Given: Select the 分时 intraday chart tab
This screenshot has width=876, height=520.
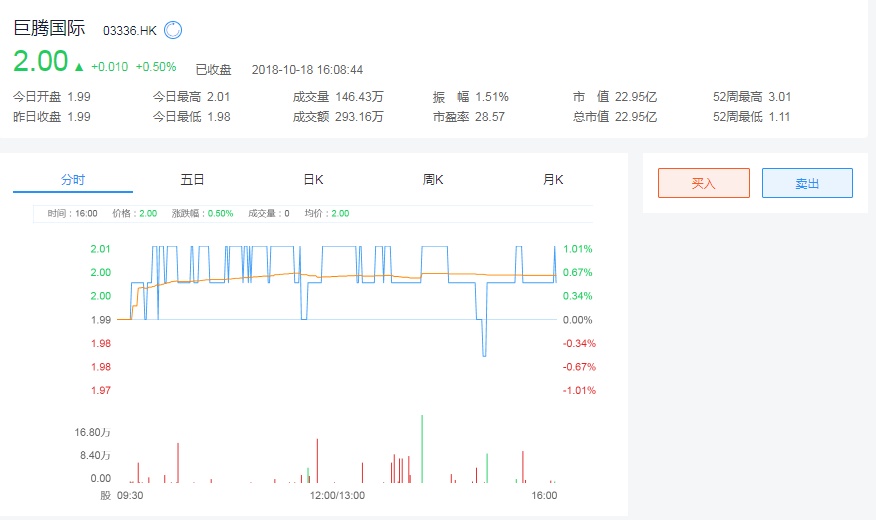Looking at the screenshot, I should coord(73,180).
